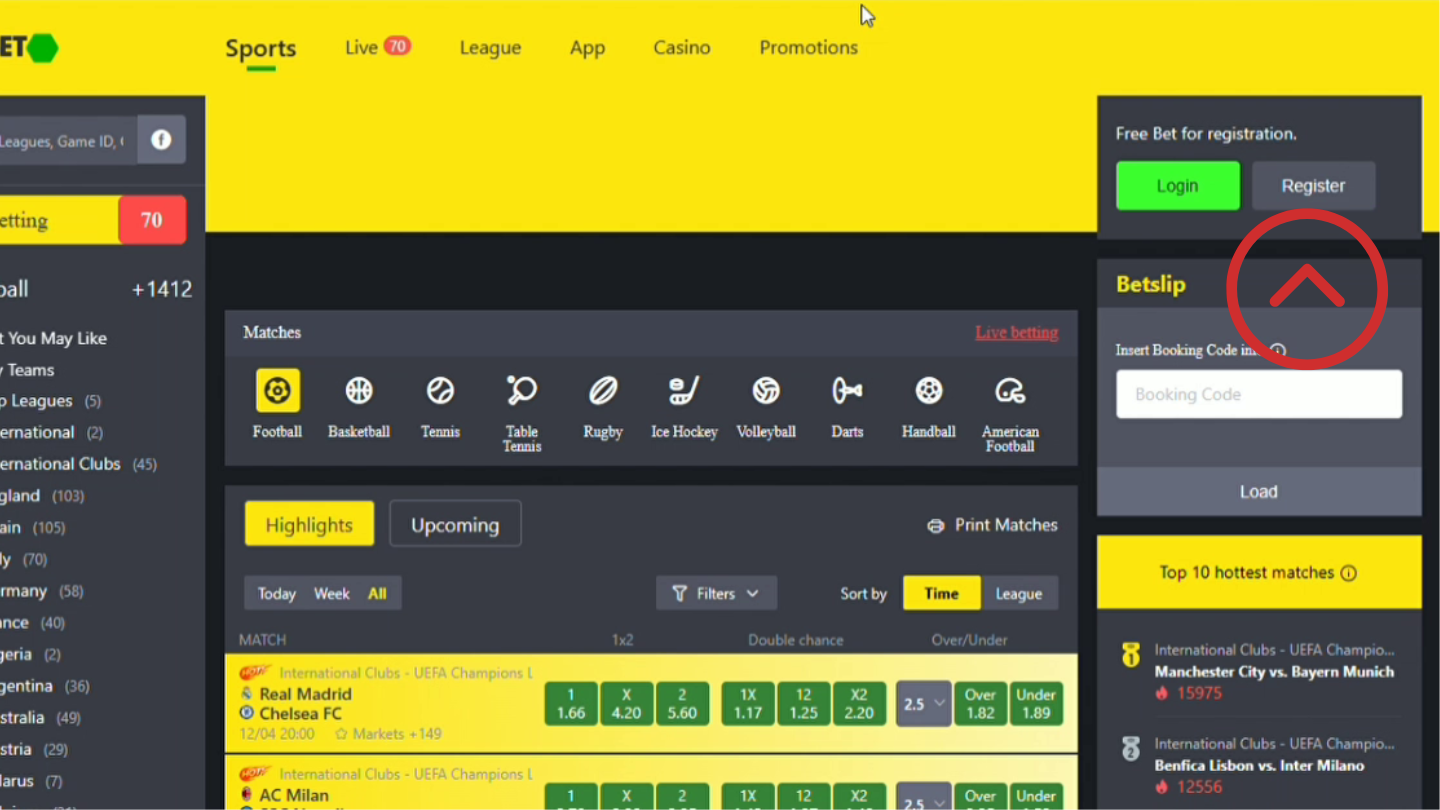Click the leagues search input field

[66, 141]
